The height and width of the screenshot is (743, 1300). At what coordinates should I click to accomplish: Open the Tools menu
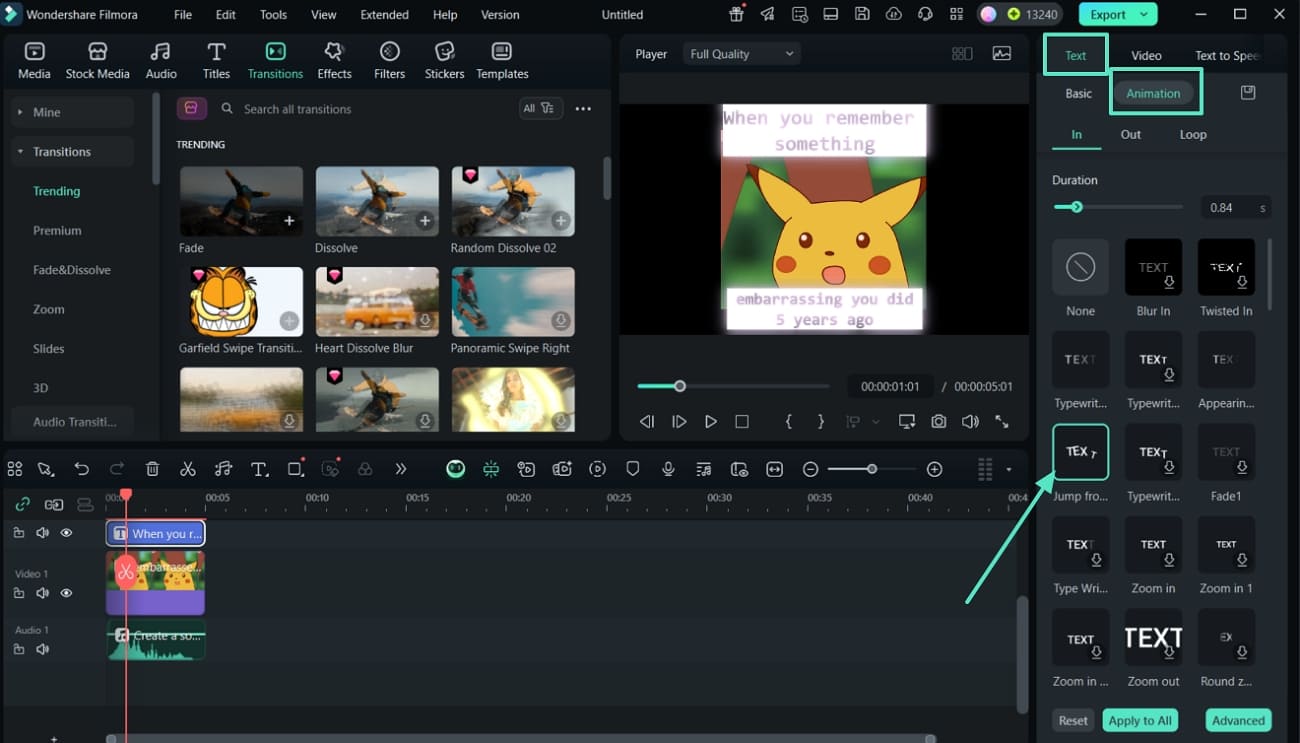[273, 15]
